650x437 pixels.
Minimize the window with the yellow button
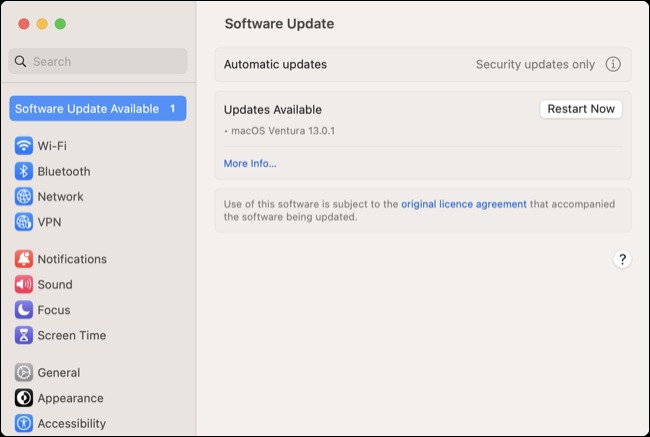coord(42,24)
